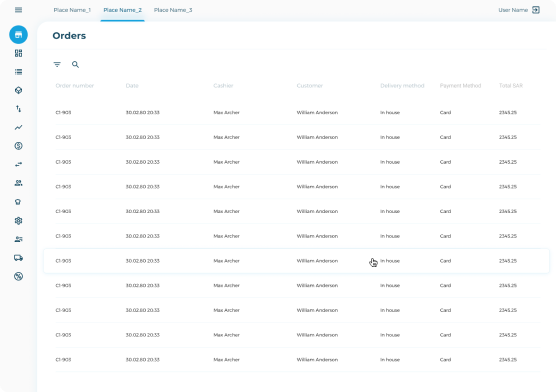
Task: Open the user with list lines icon
Action: [18, 239]
